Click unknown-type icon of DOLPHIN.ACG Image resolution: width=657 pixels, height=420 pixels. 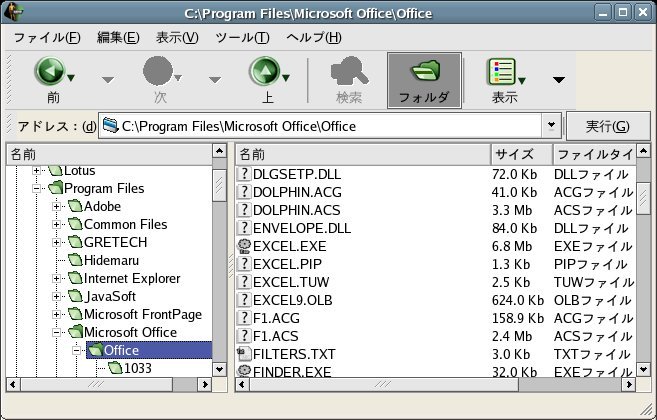(x=244, y=192)
